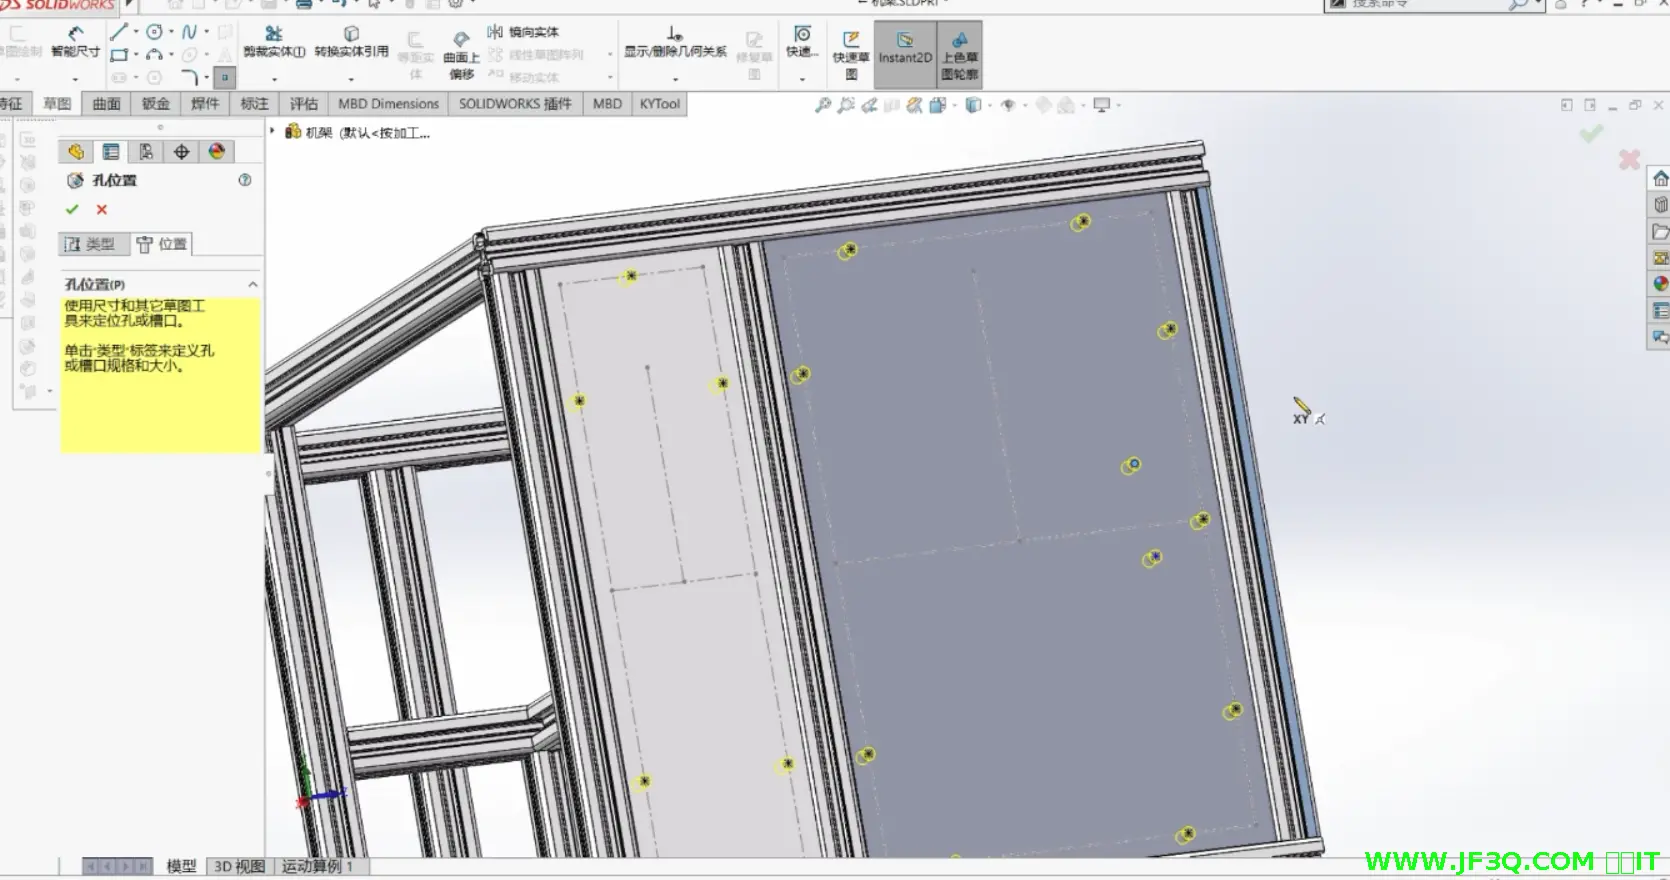Click the 剪裁实体 trim entities tool
The width and height of the screenshot is (1670, 880).
[x=274, y=42]
